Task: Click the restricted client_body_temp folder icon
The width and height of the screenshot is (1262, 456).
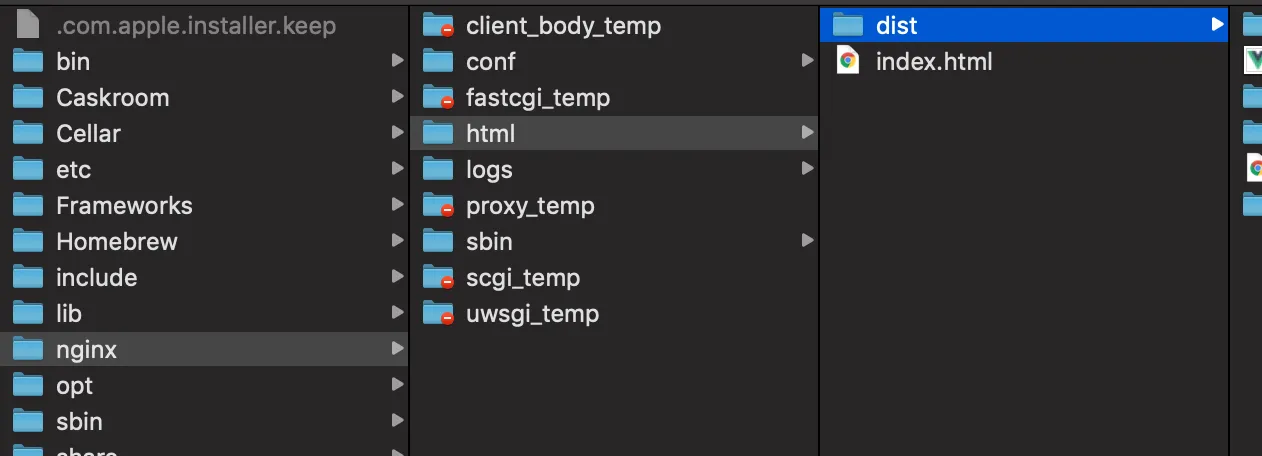Action: (x=439, y=25)
